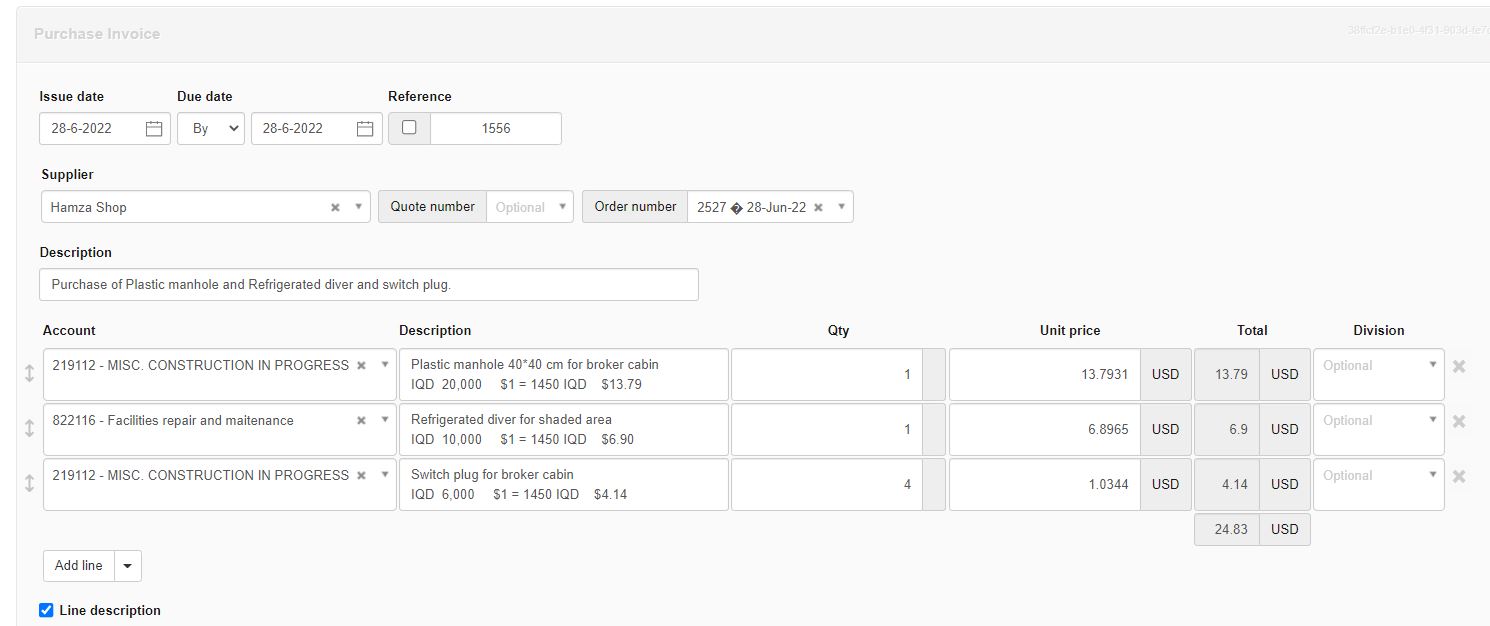Delete the Refrigerated diver line row
This screenshot has height=626, width=1490.
pos(1459,421)
